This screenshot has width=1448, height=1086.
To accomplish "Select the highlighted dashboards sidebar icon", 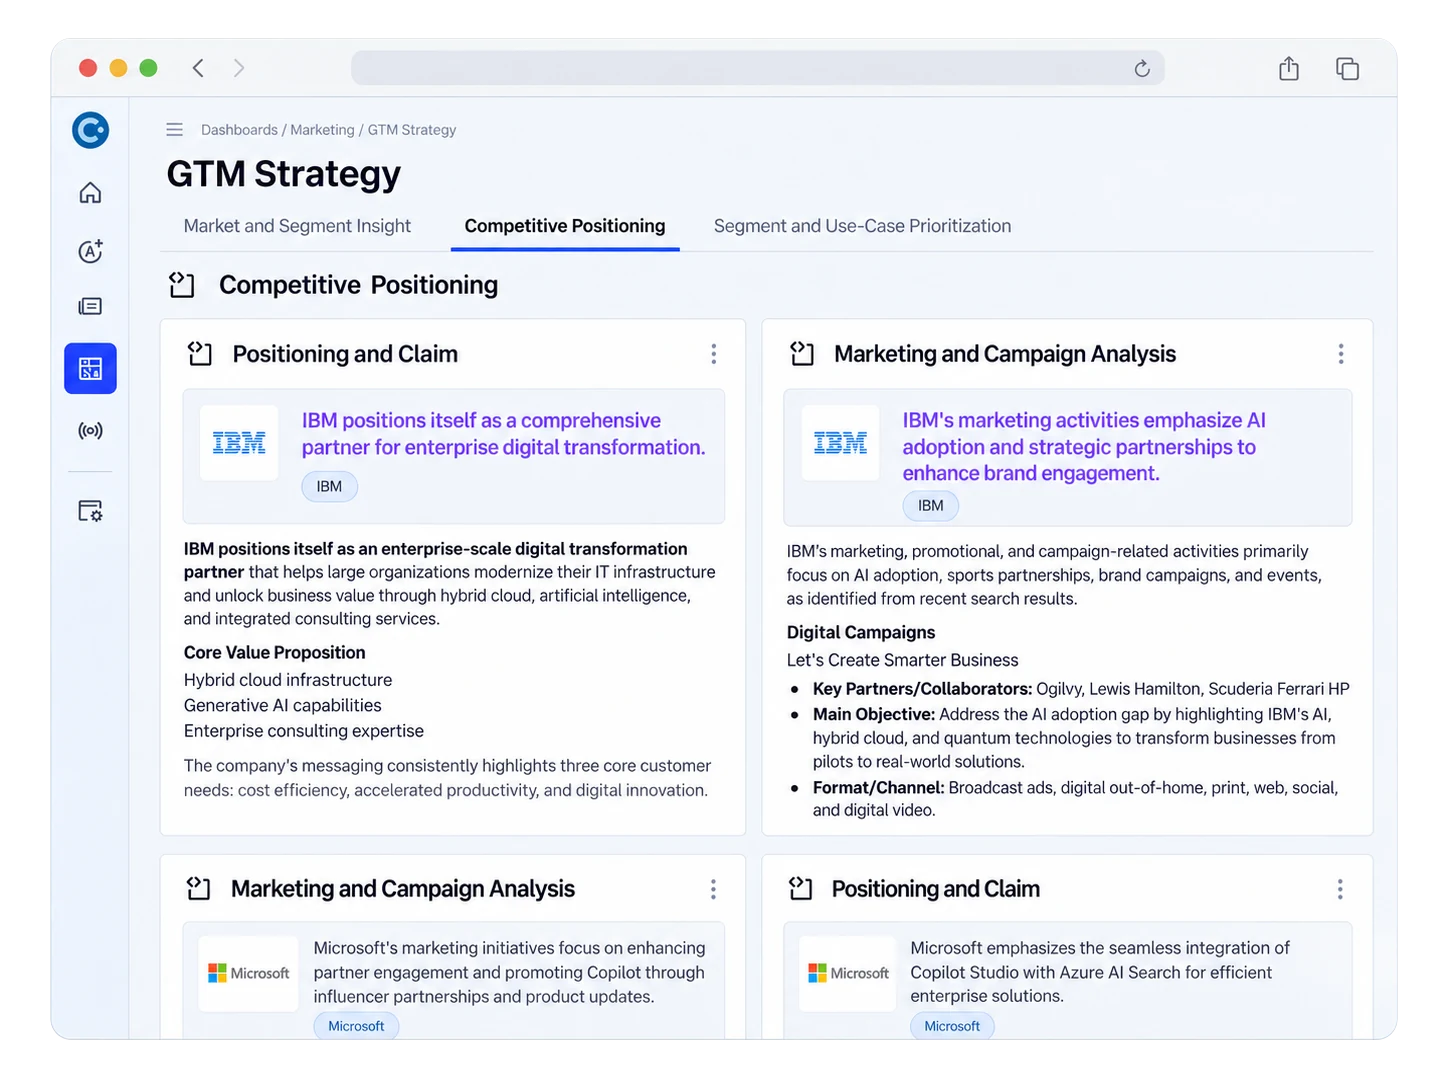I will coord(90,368).
